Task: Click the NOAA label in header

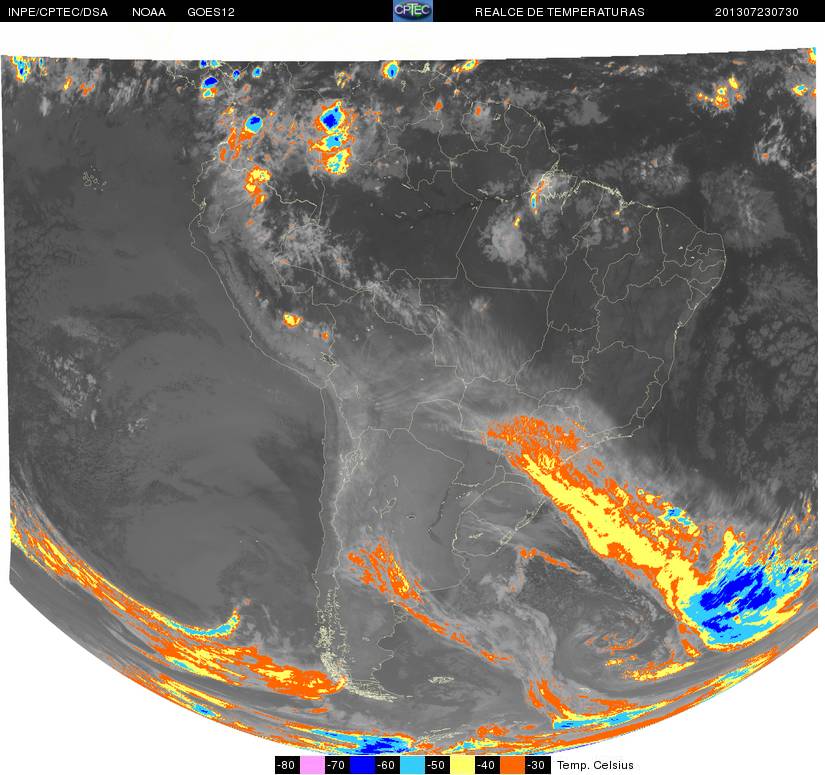Action: coord(149,12)
